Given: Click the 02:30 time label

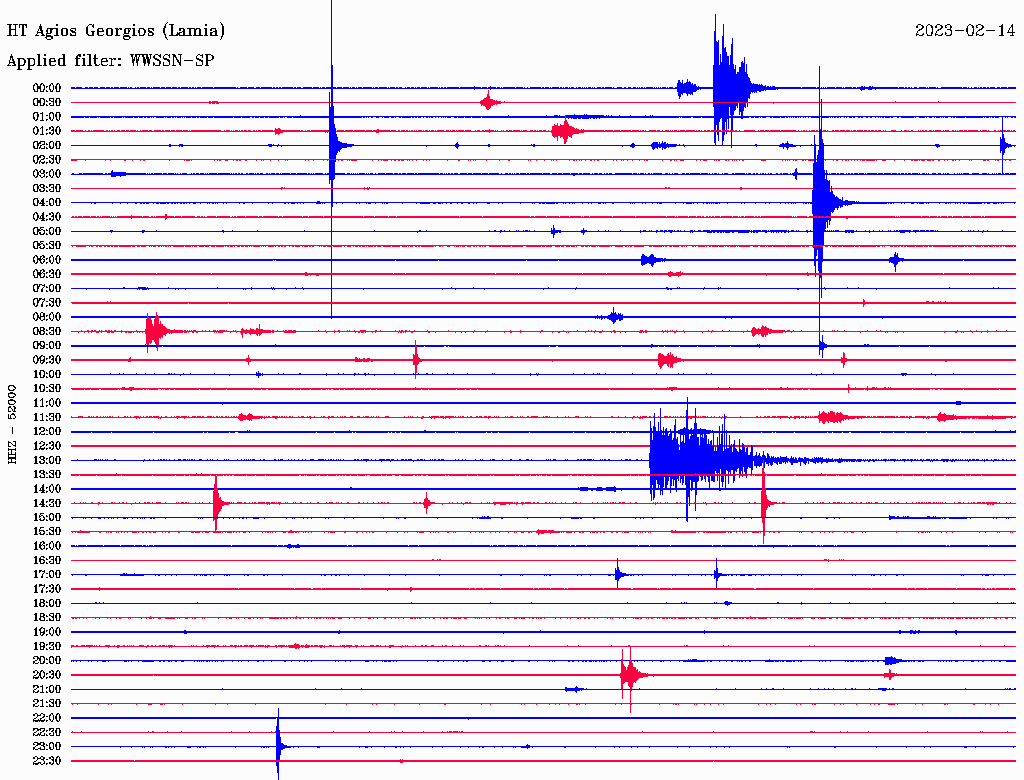Looking at the screenshot, I should (47, 160).
